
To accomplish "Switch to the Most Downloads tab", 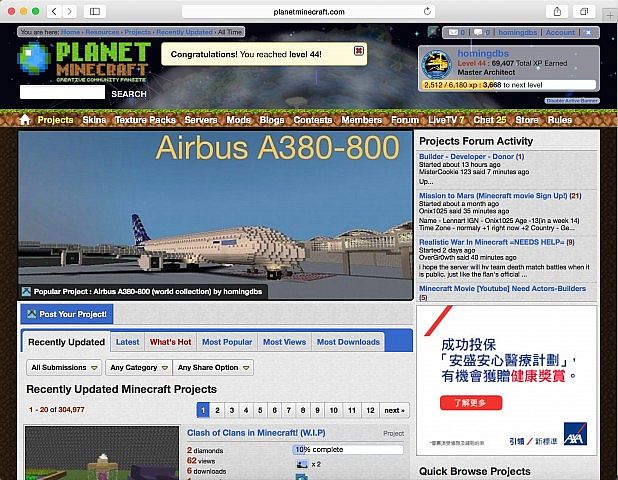I will tap(348, 342).
